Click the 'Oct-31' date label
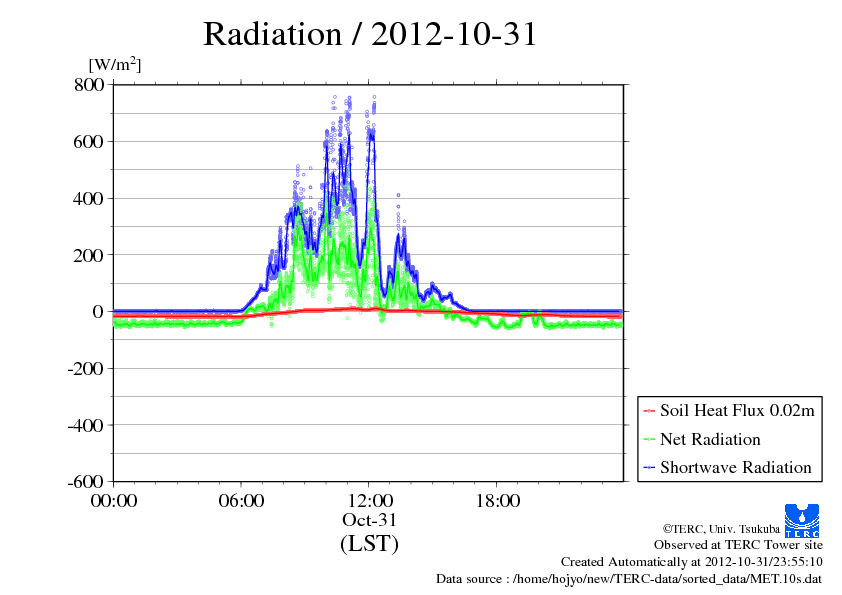Image resolution: width=842 pixels, height=595 pixels. (369, 520)
